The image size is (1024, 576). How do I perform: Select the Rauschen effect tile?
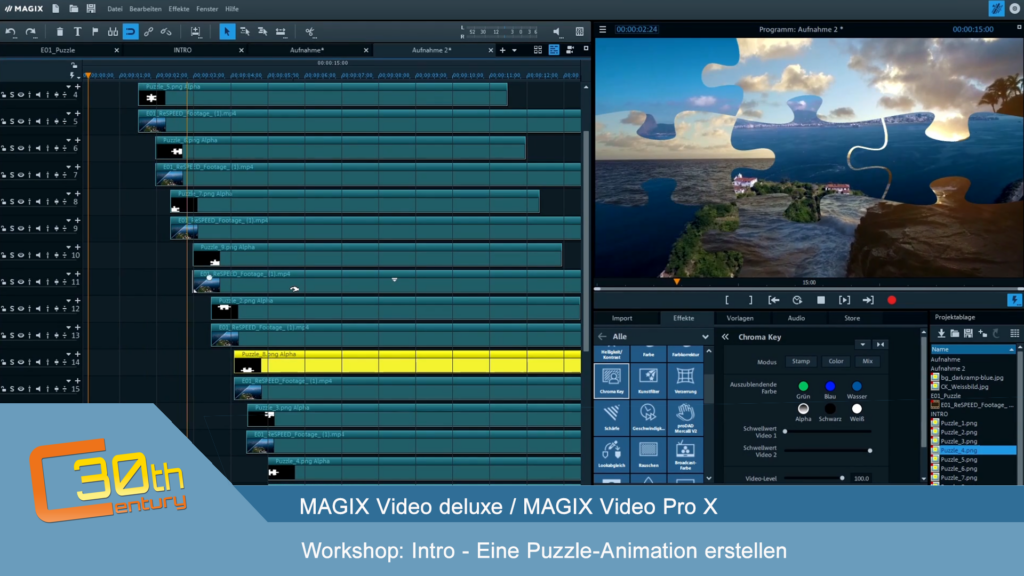coord(648,454)
